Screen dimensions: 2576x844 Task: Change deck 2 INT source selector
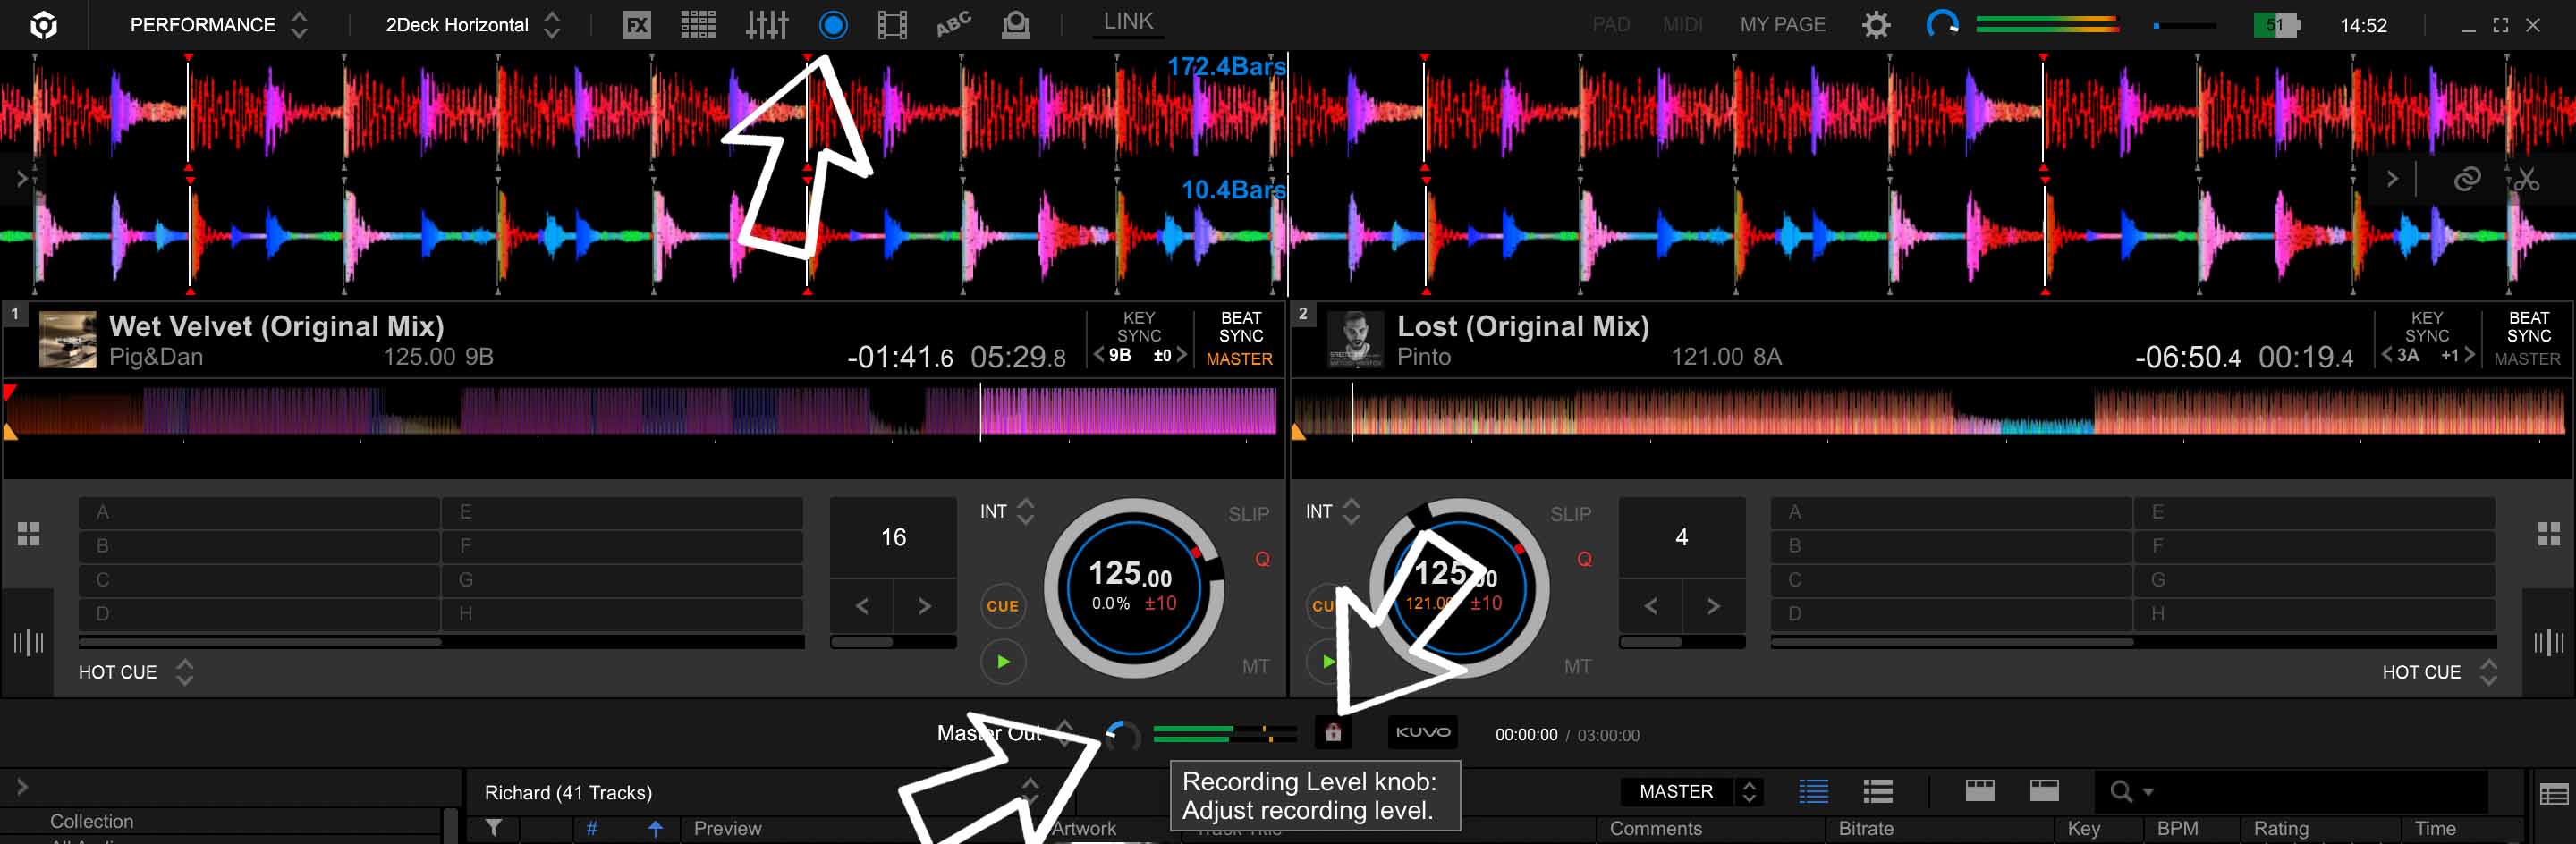click(1333, 512)
